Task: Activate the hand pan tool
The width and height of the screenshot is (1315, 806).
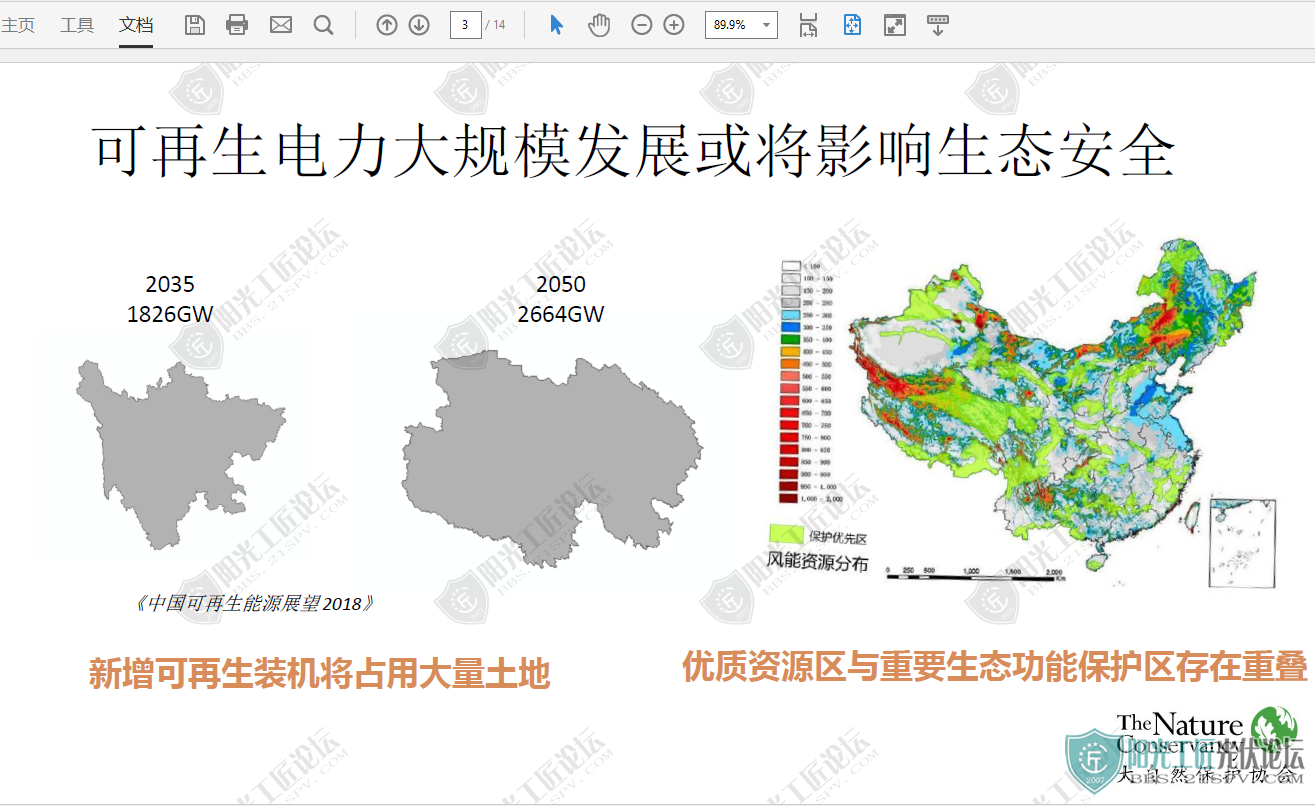Action: click(599, 25)
